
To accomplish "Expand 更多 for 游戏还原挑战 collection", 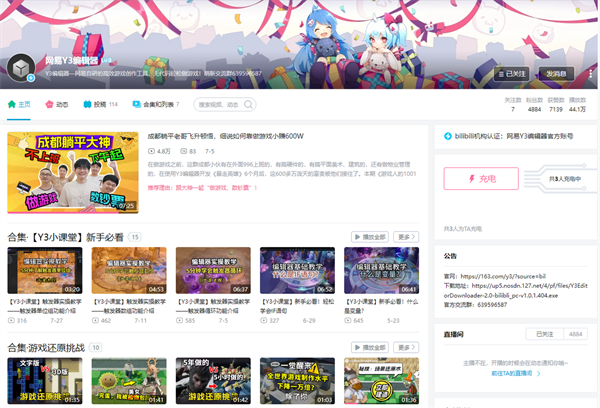I will point(405,347).
